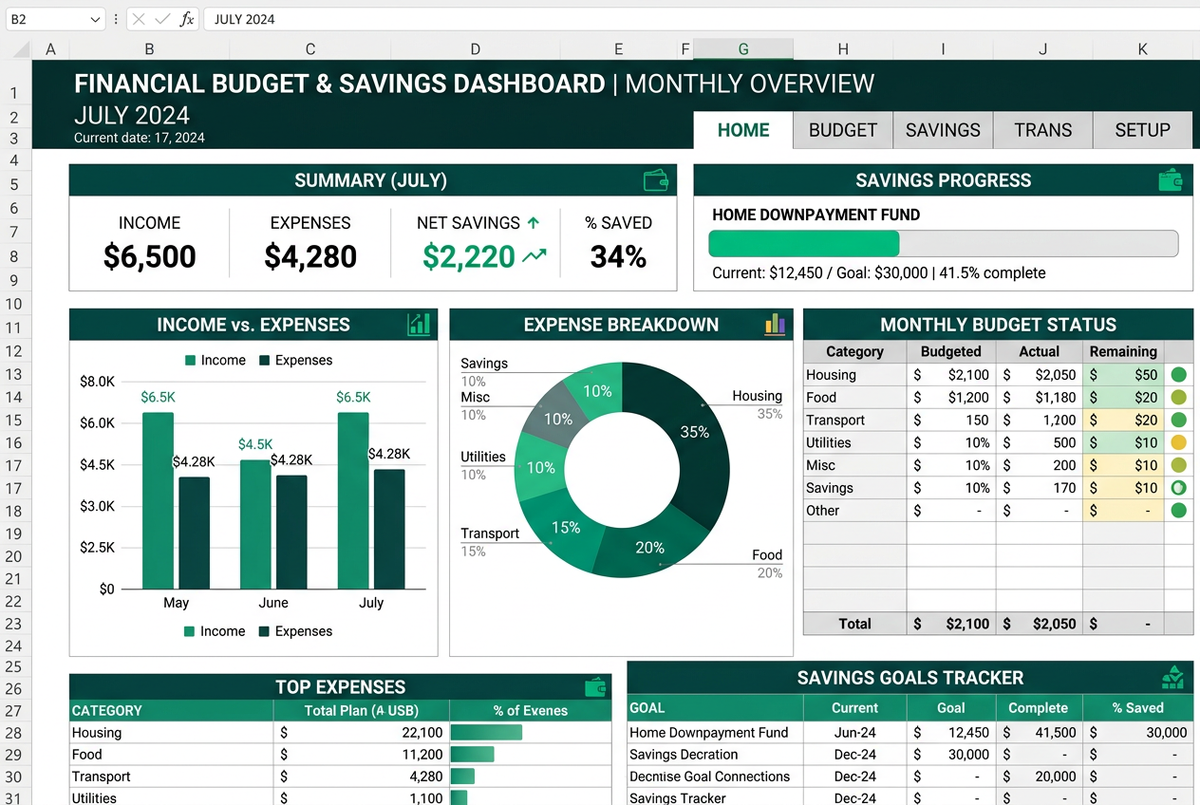
Task: Click the 34% saved value
Action: click(619, 257)
